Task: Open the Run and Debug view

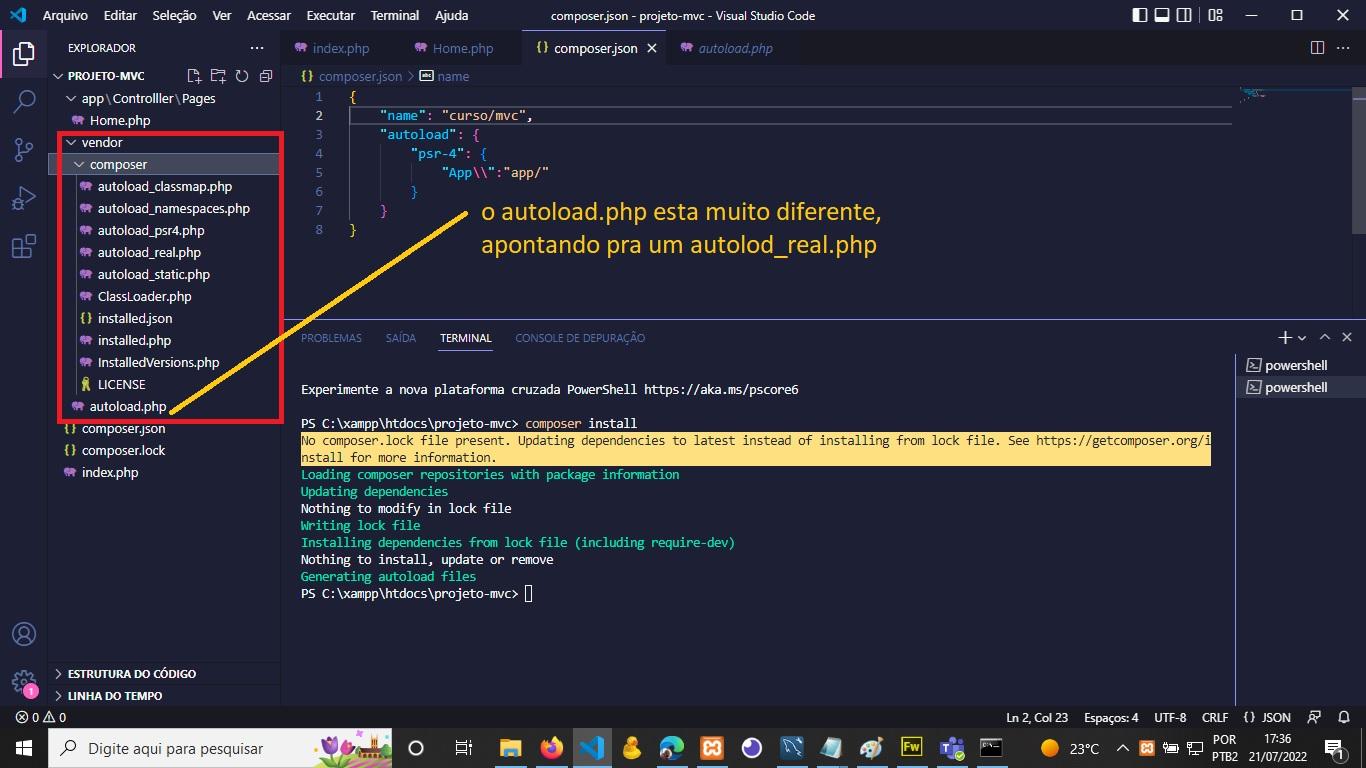Action: click(x=24, y=198)
